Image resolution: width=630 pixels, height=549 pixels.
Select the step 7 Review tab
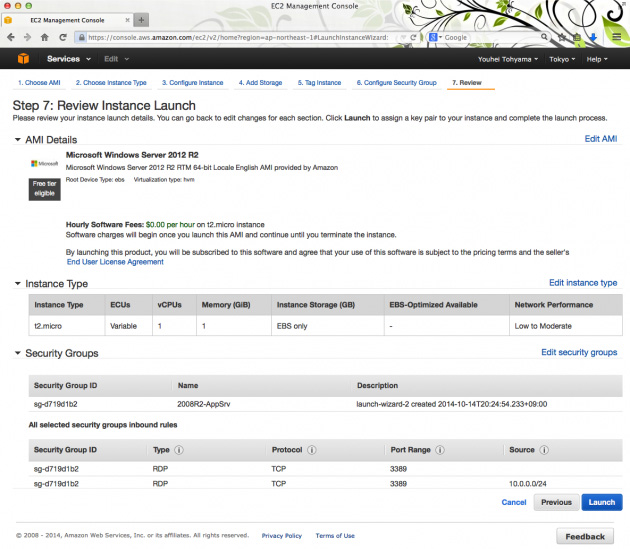tap(467, 83)
